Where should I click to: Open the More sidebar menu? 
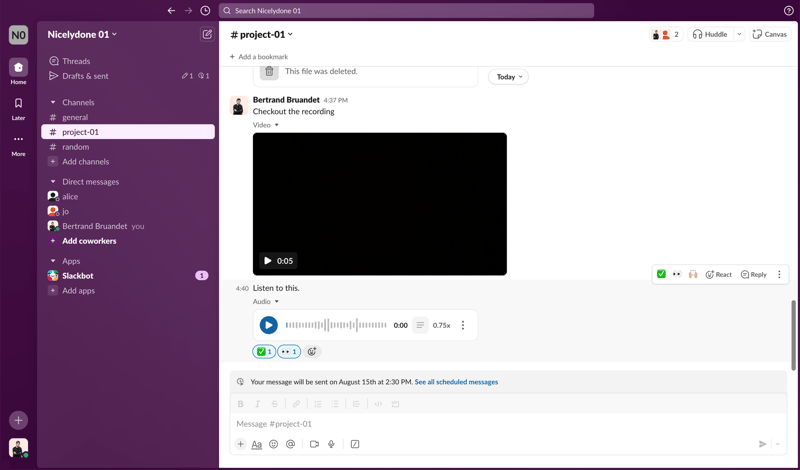[x=18, y=145]
